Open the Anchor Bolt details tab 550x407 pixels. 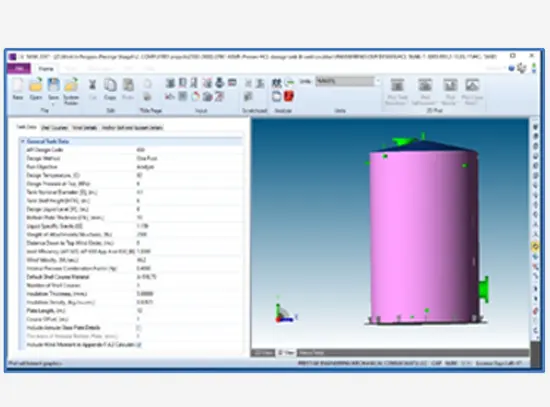[x=132, y=128]
